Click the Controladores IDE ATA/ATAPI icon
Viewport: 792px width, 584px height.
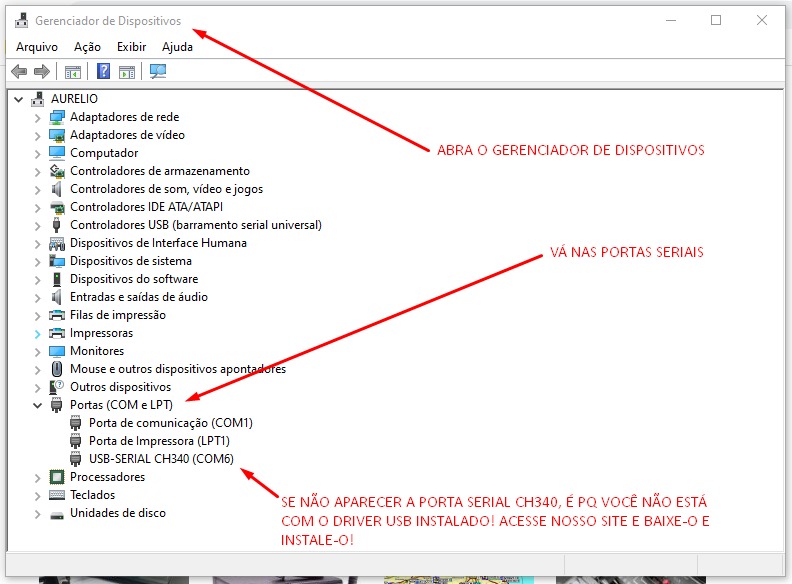pyautogui.click(x=57, y=207)
